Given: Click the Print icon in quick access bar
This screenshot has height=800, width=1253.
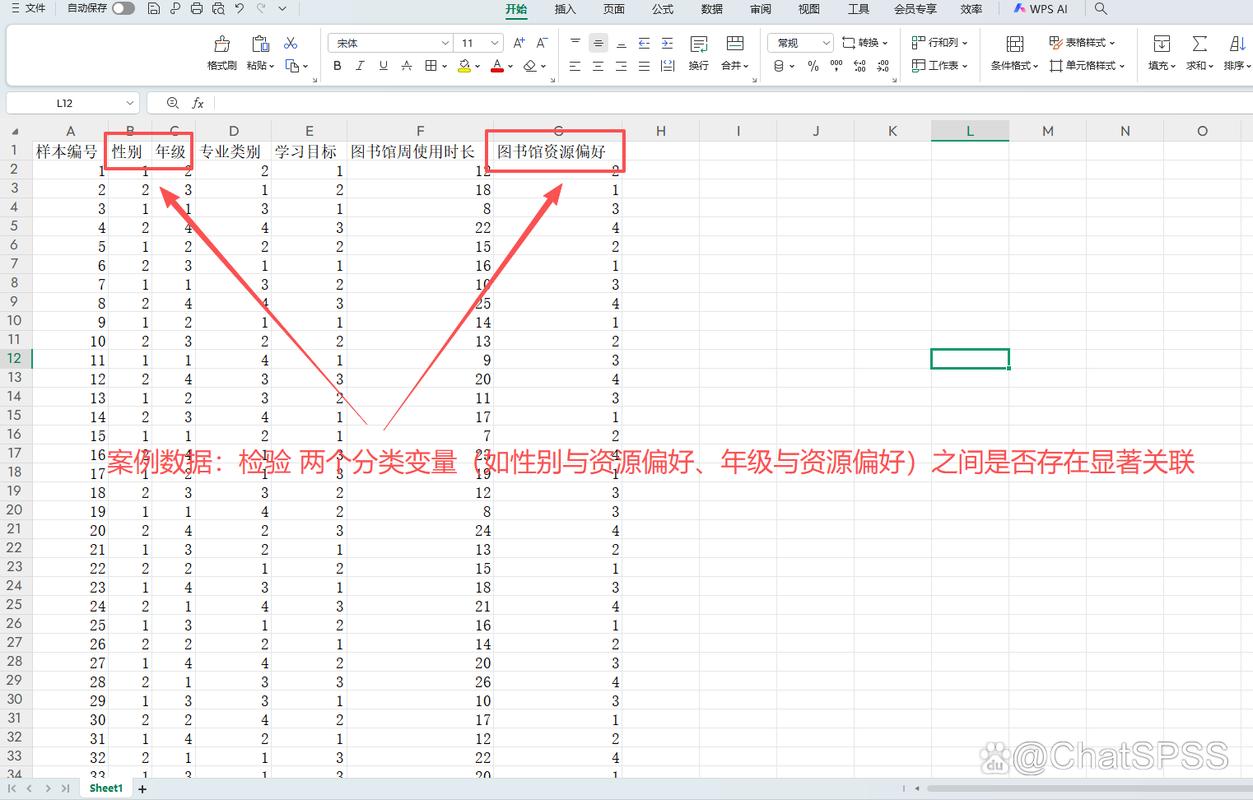Looking at the screenshot, I should pyautogui.click(x=197, y=9).
